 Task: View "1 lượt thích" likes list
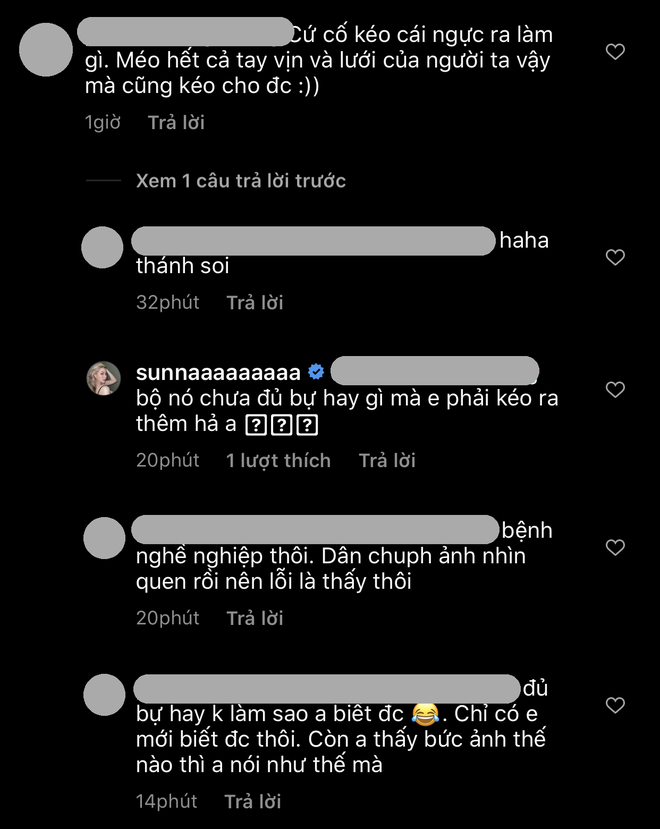[278, 460]
